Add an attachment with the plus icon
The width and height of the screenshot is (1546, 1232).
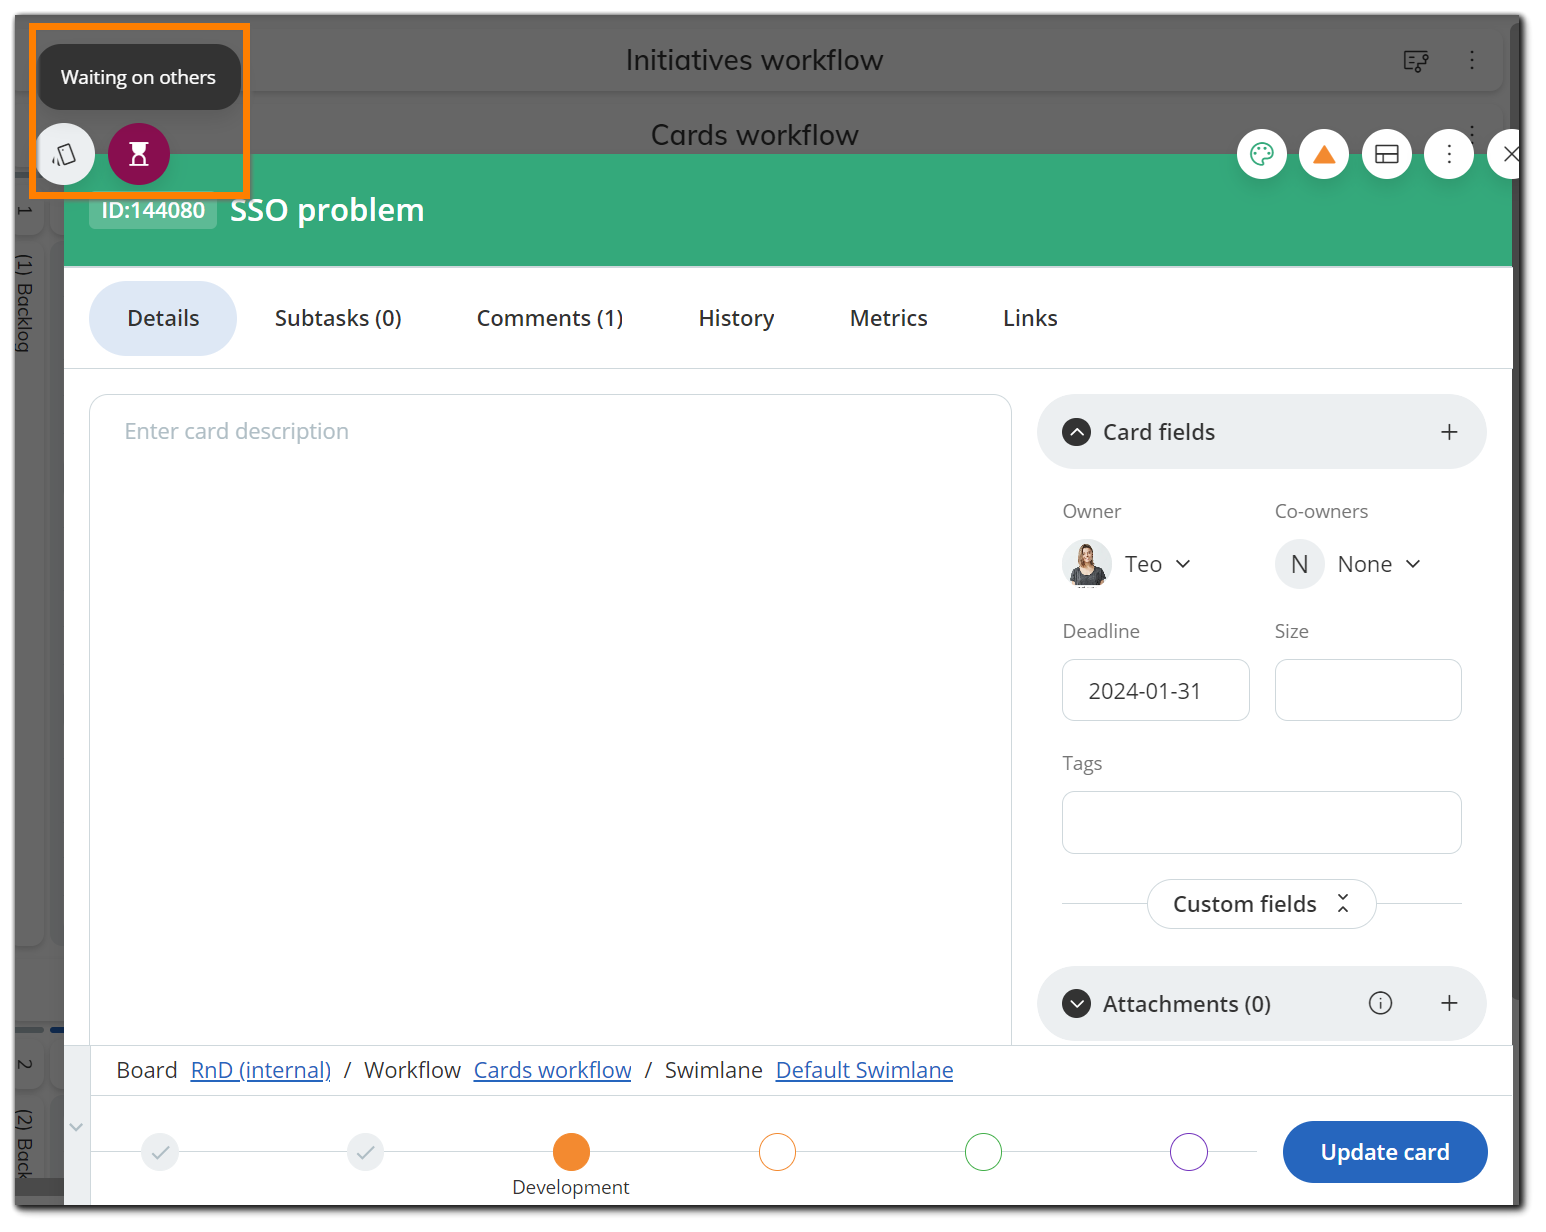click(1449, 1003)
